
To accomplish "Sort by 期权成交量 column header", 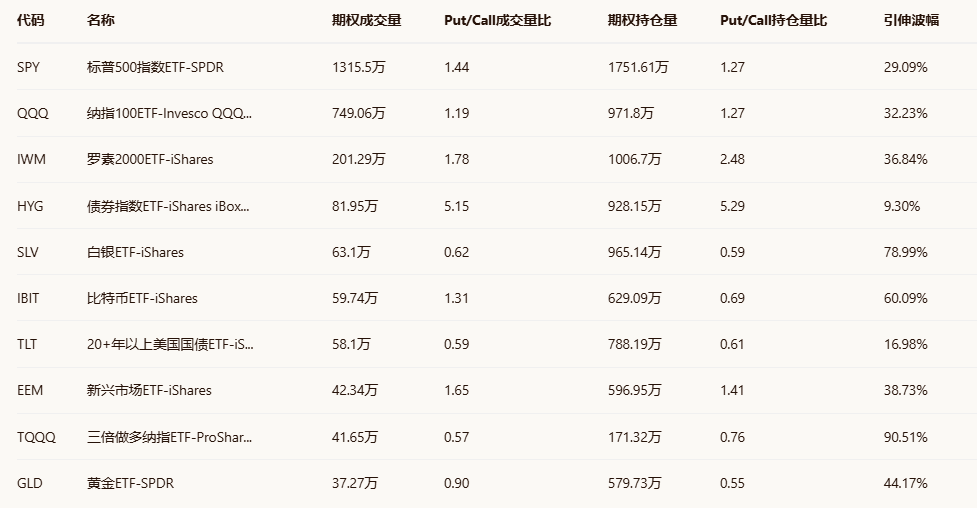I will [366, 20].
